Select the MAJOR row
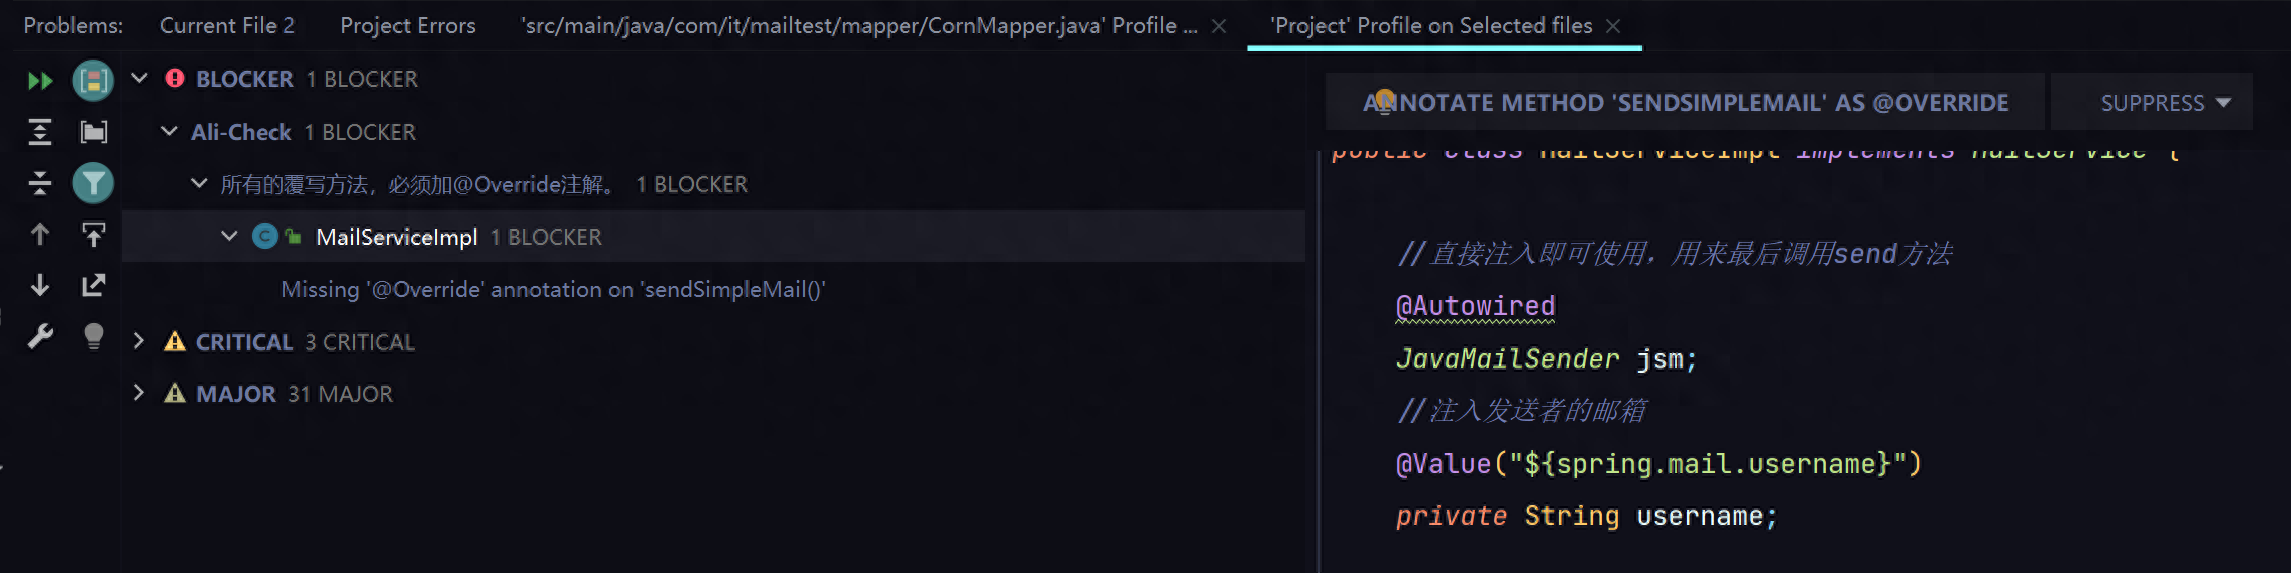 coord(714,394)
